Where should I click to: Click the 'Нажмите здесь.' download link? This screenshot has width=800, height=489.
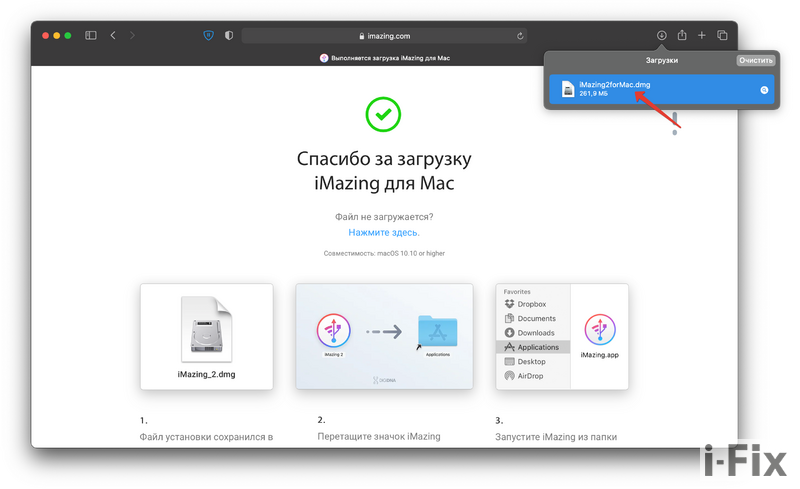click(x=384, y=232)
